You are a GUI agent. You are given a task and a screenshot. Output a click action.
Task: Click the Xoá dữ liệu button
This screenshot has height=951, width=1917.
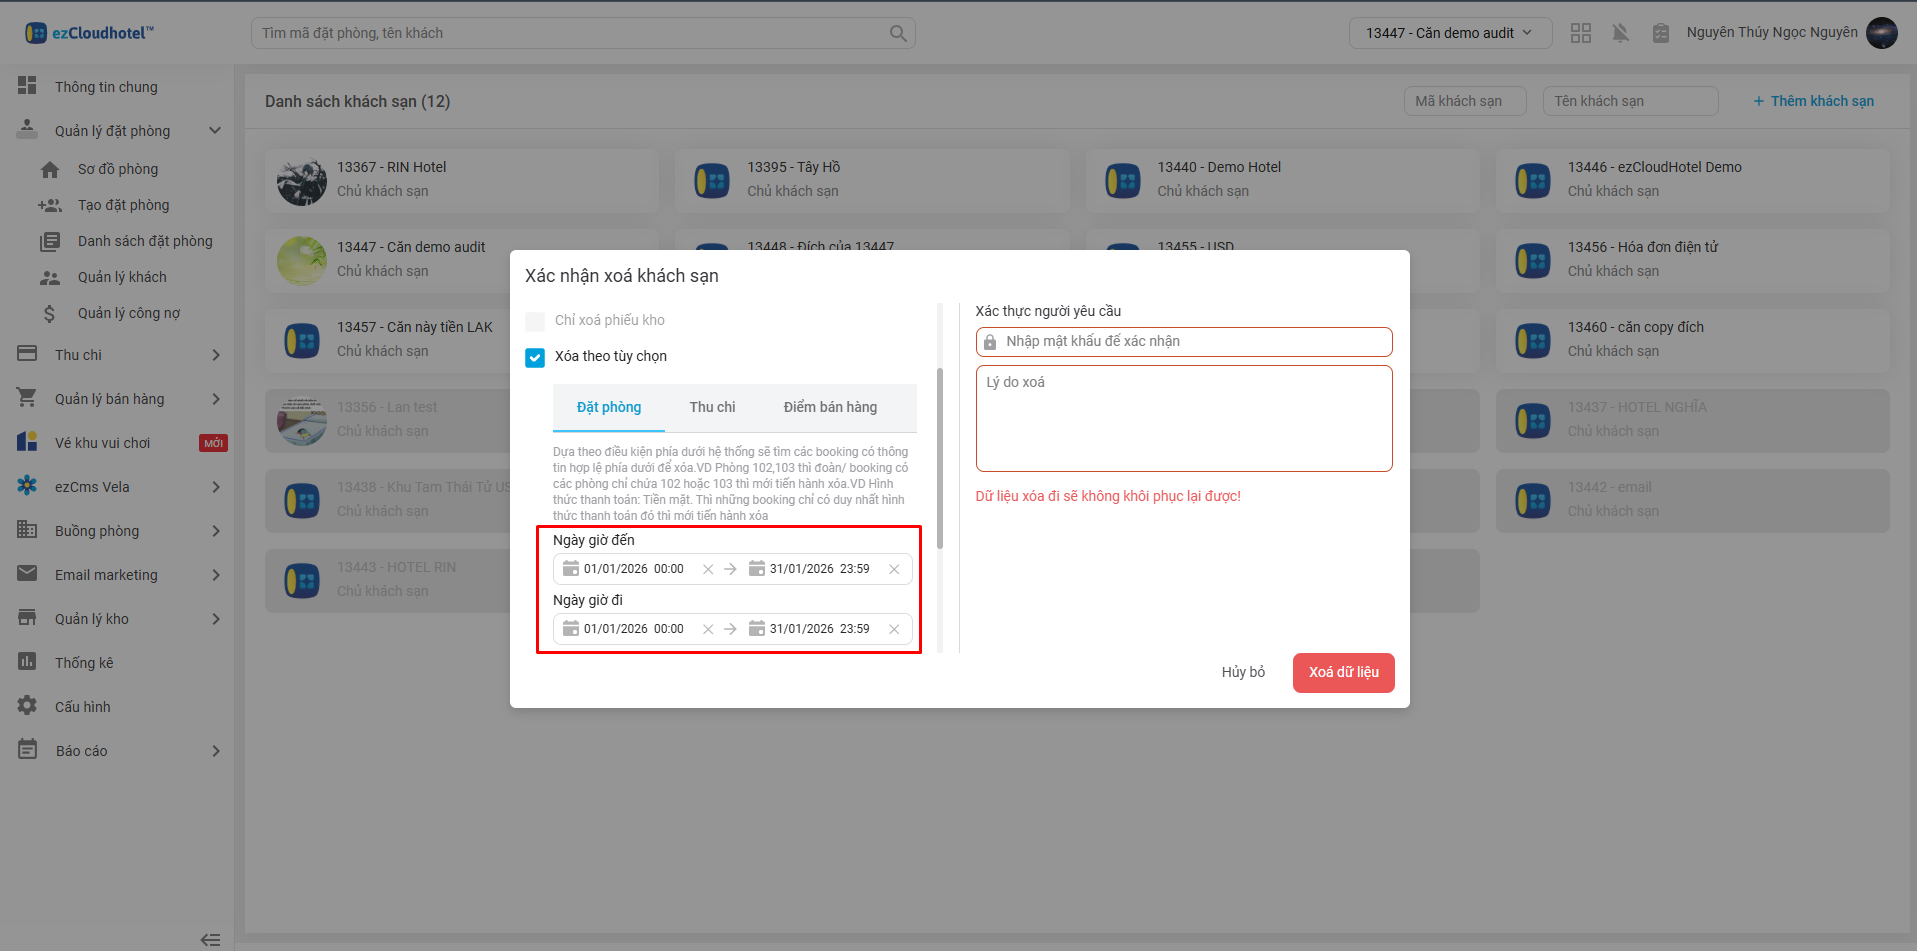pyautogui.click(x=1343, y=672)
